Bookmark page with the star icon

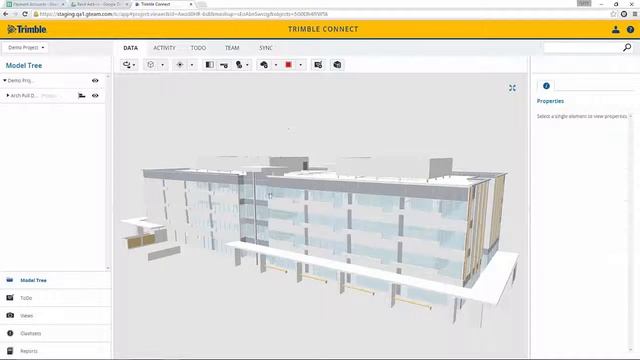pyautogui.click(x=613, y=14)
